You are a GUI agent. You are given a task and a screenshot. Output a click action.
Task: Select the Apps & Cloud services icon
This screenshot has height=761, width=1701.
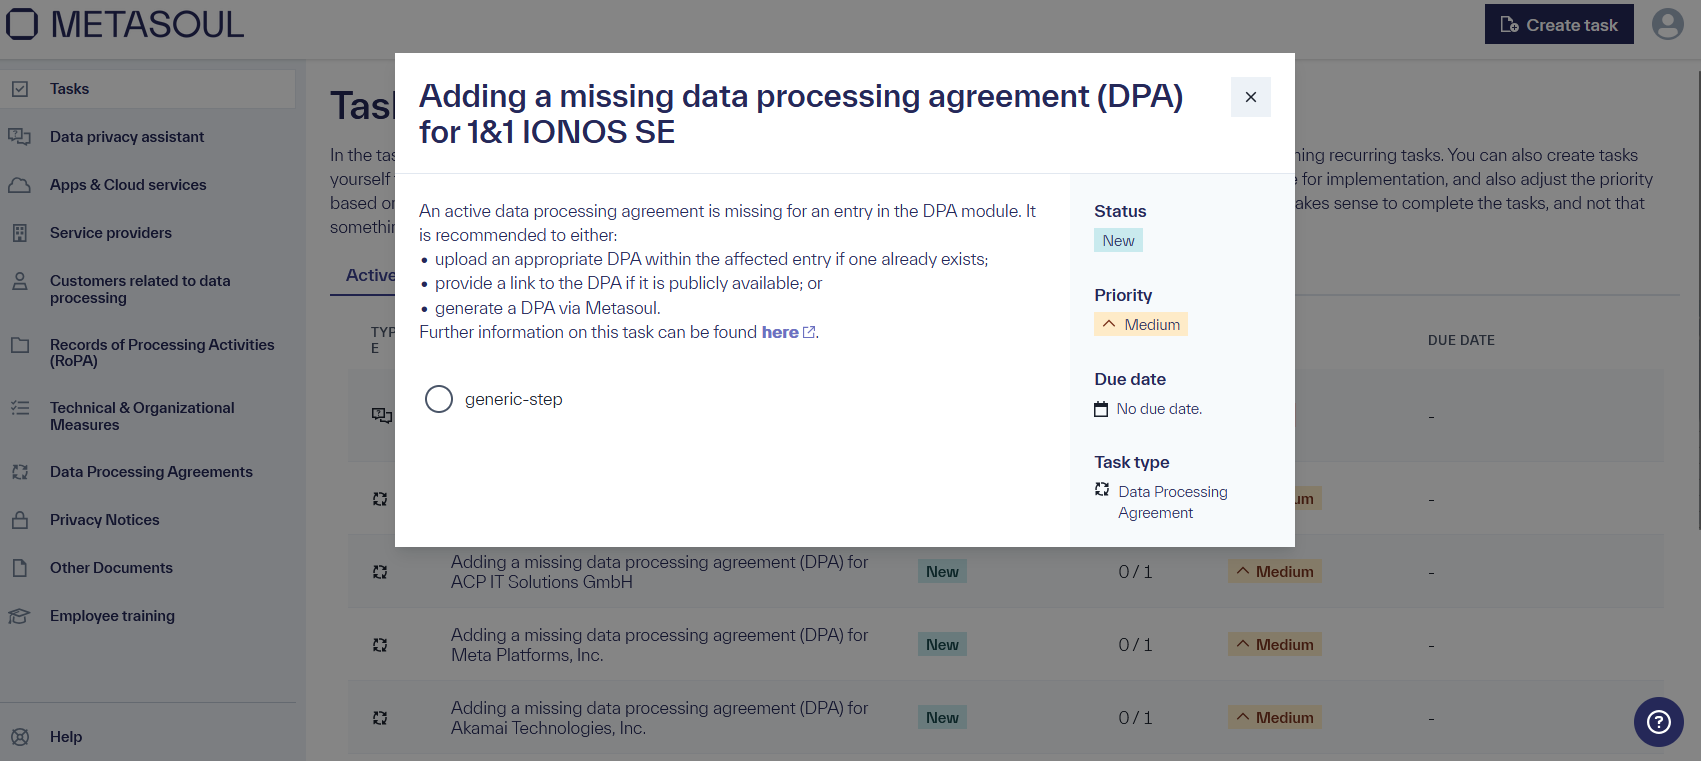(x=20, y=184)
